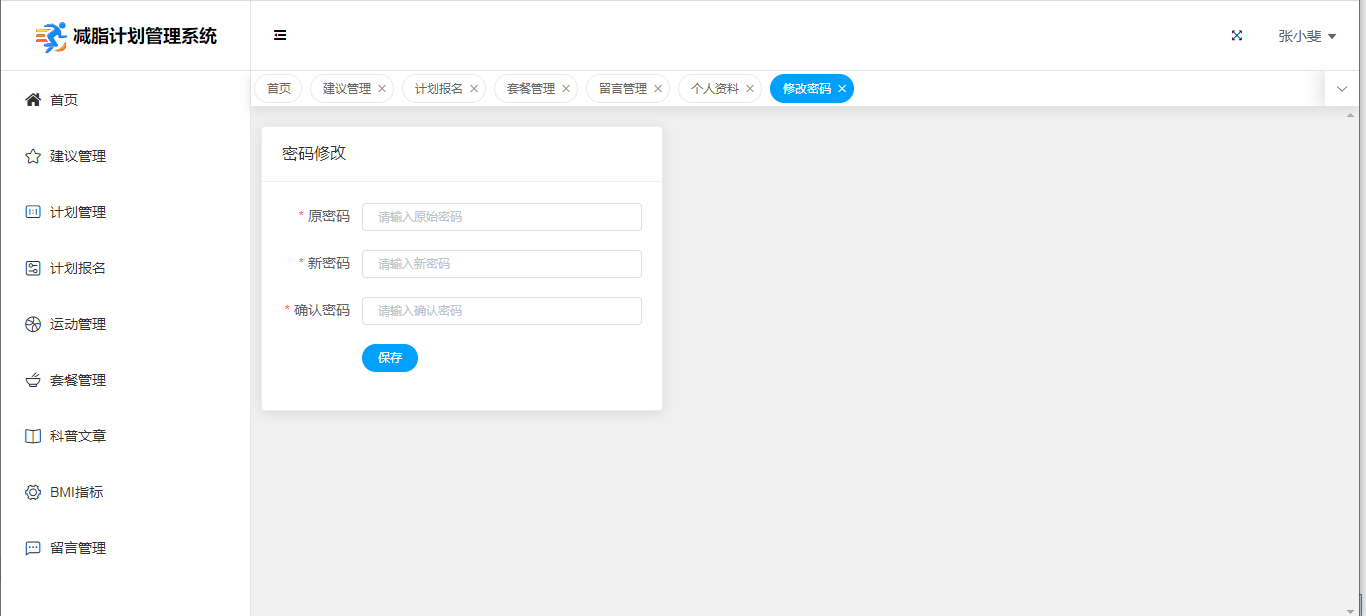Open 科普文章 in the sidebar
Image resolution: width=1366 pixels, height=616 pixels.
(x=125, y=436)
